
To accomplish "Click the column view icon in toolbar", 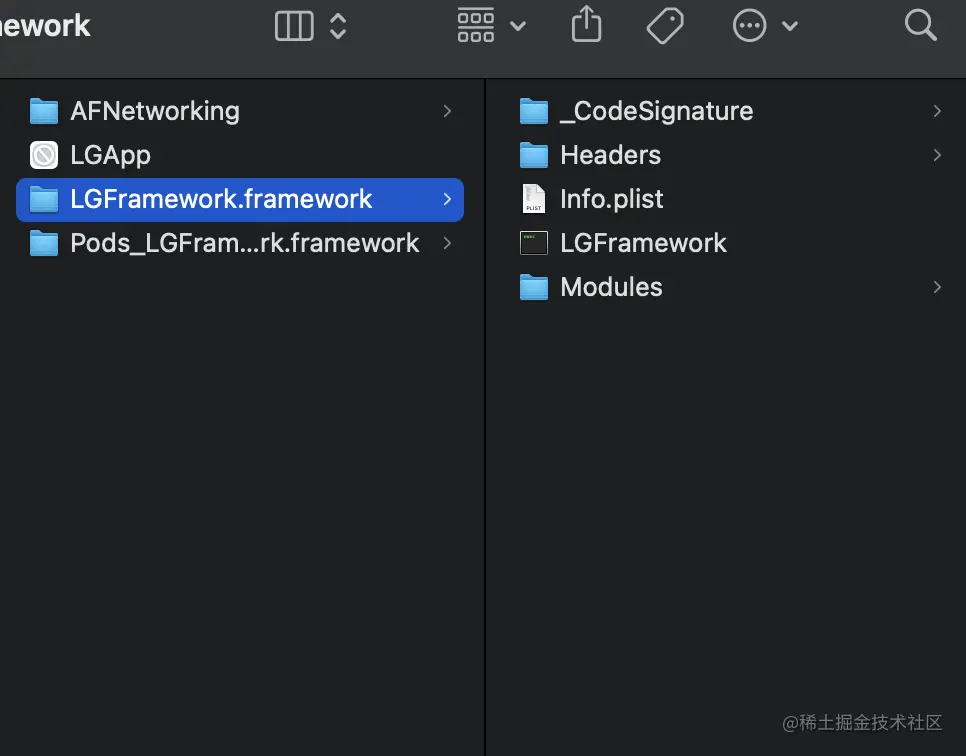I will point(294,26).
